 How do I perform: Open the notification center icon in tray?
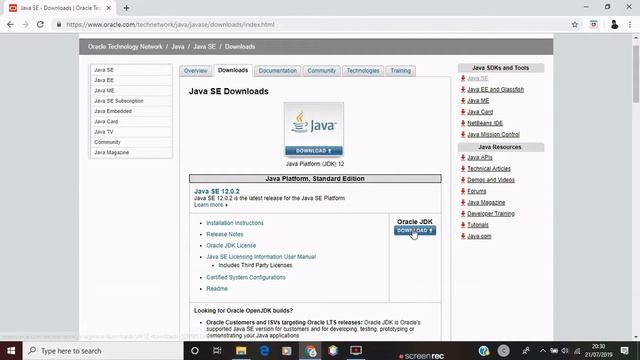pyautogui.click(x=624, y=351)
